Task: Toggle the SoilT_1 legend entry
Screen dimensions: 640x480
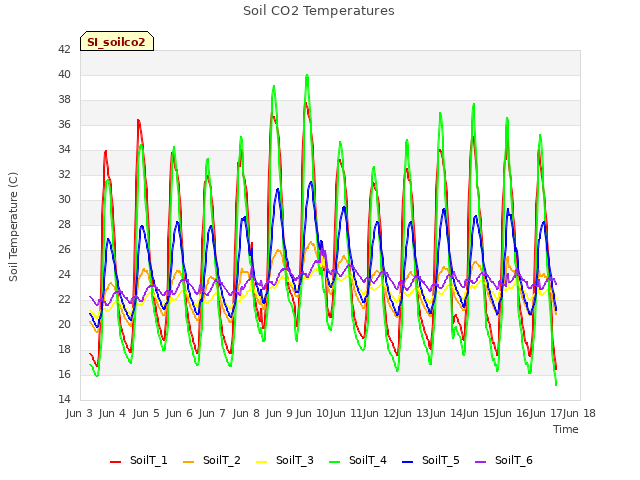Action: pyautogui.click(x=139, y=460)
